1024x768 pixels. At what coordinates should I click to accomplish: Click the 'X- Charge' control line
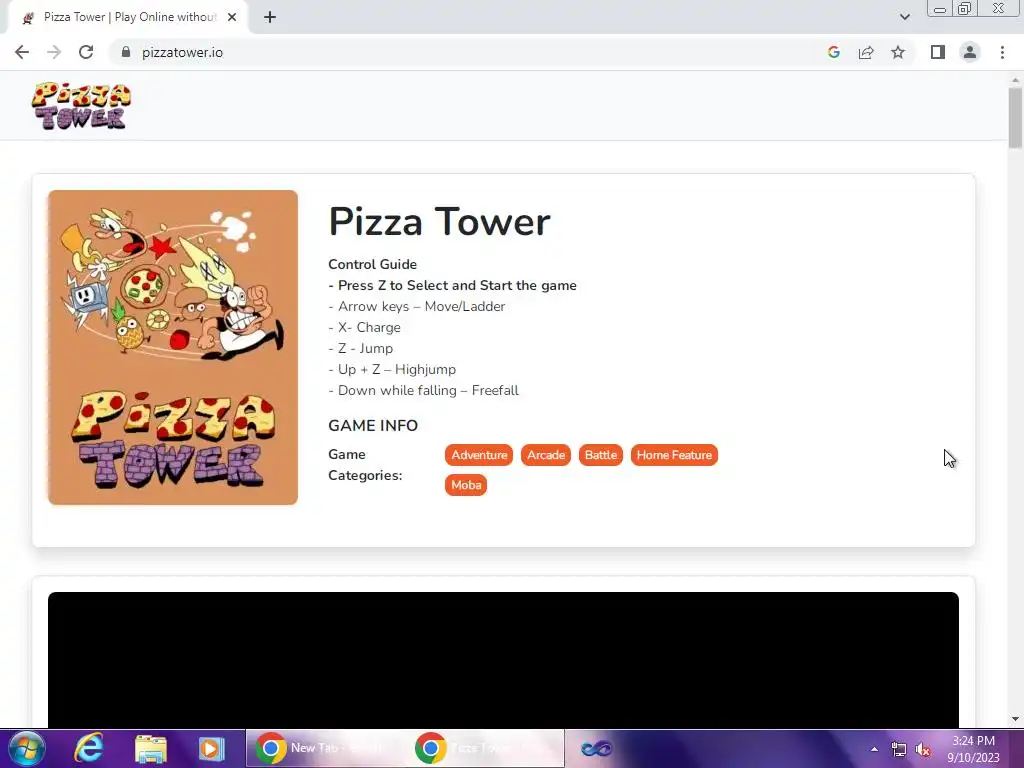[364, 327]
